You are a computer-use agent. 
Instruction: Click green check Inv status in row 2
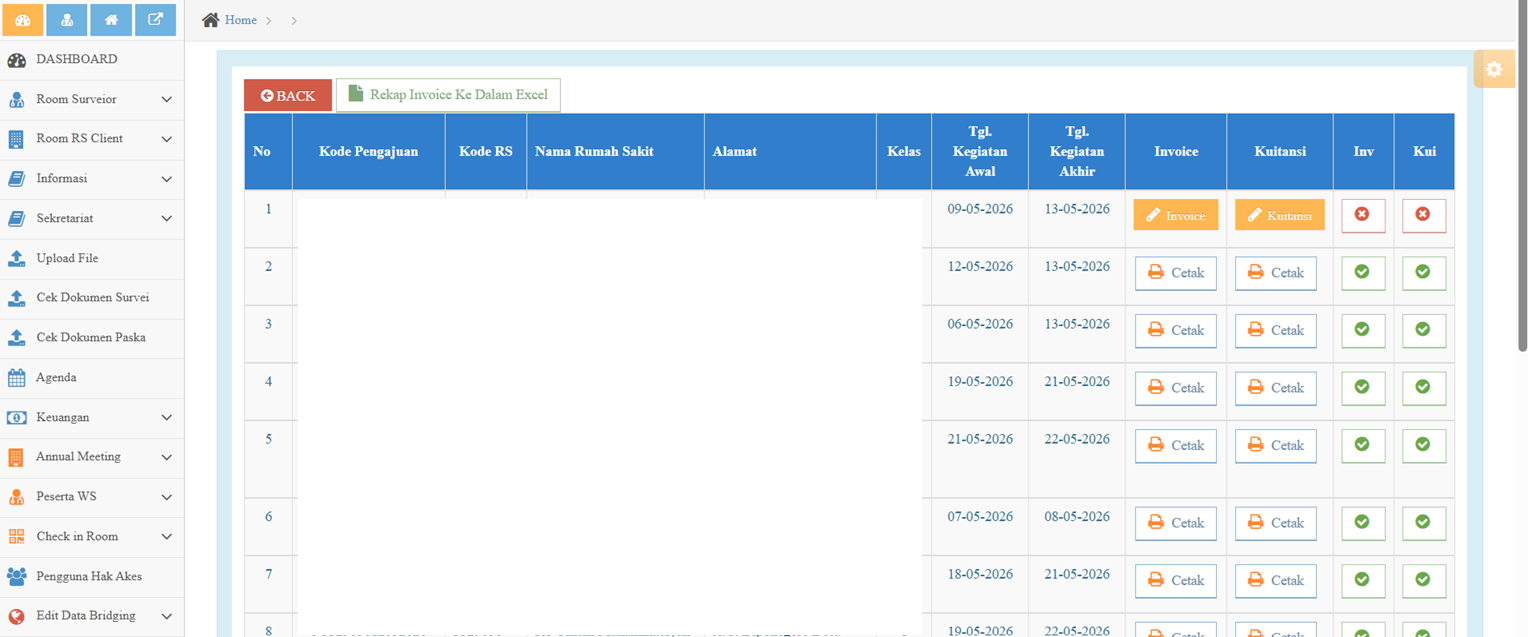[x=1362, y=272]
